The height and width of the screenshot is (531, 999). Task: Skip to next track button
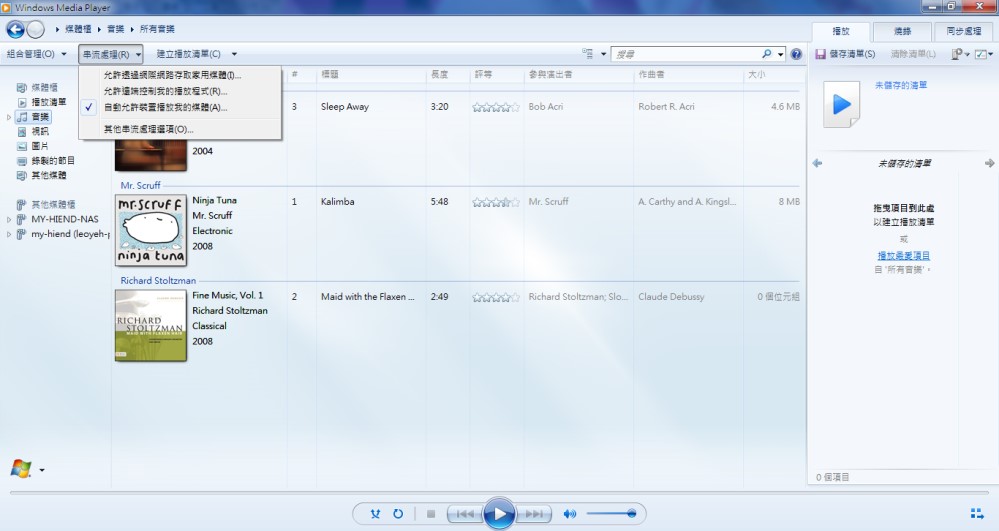pyautogui.click(x=534, y=514)
